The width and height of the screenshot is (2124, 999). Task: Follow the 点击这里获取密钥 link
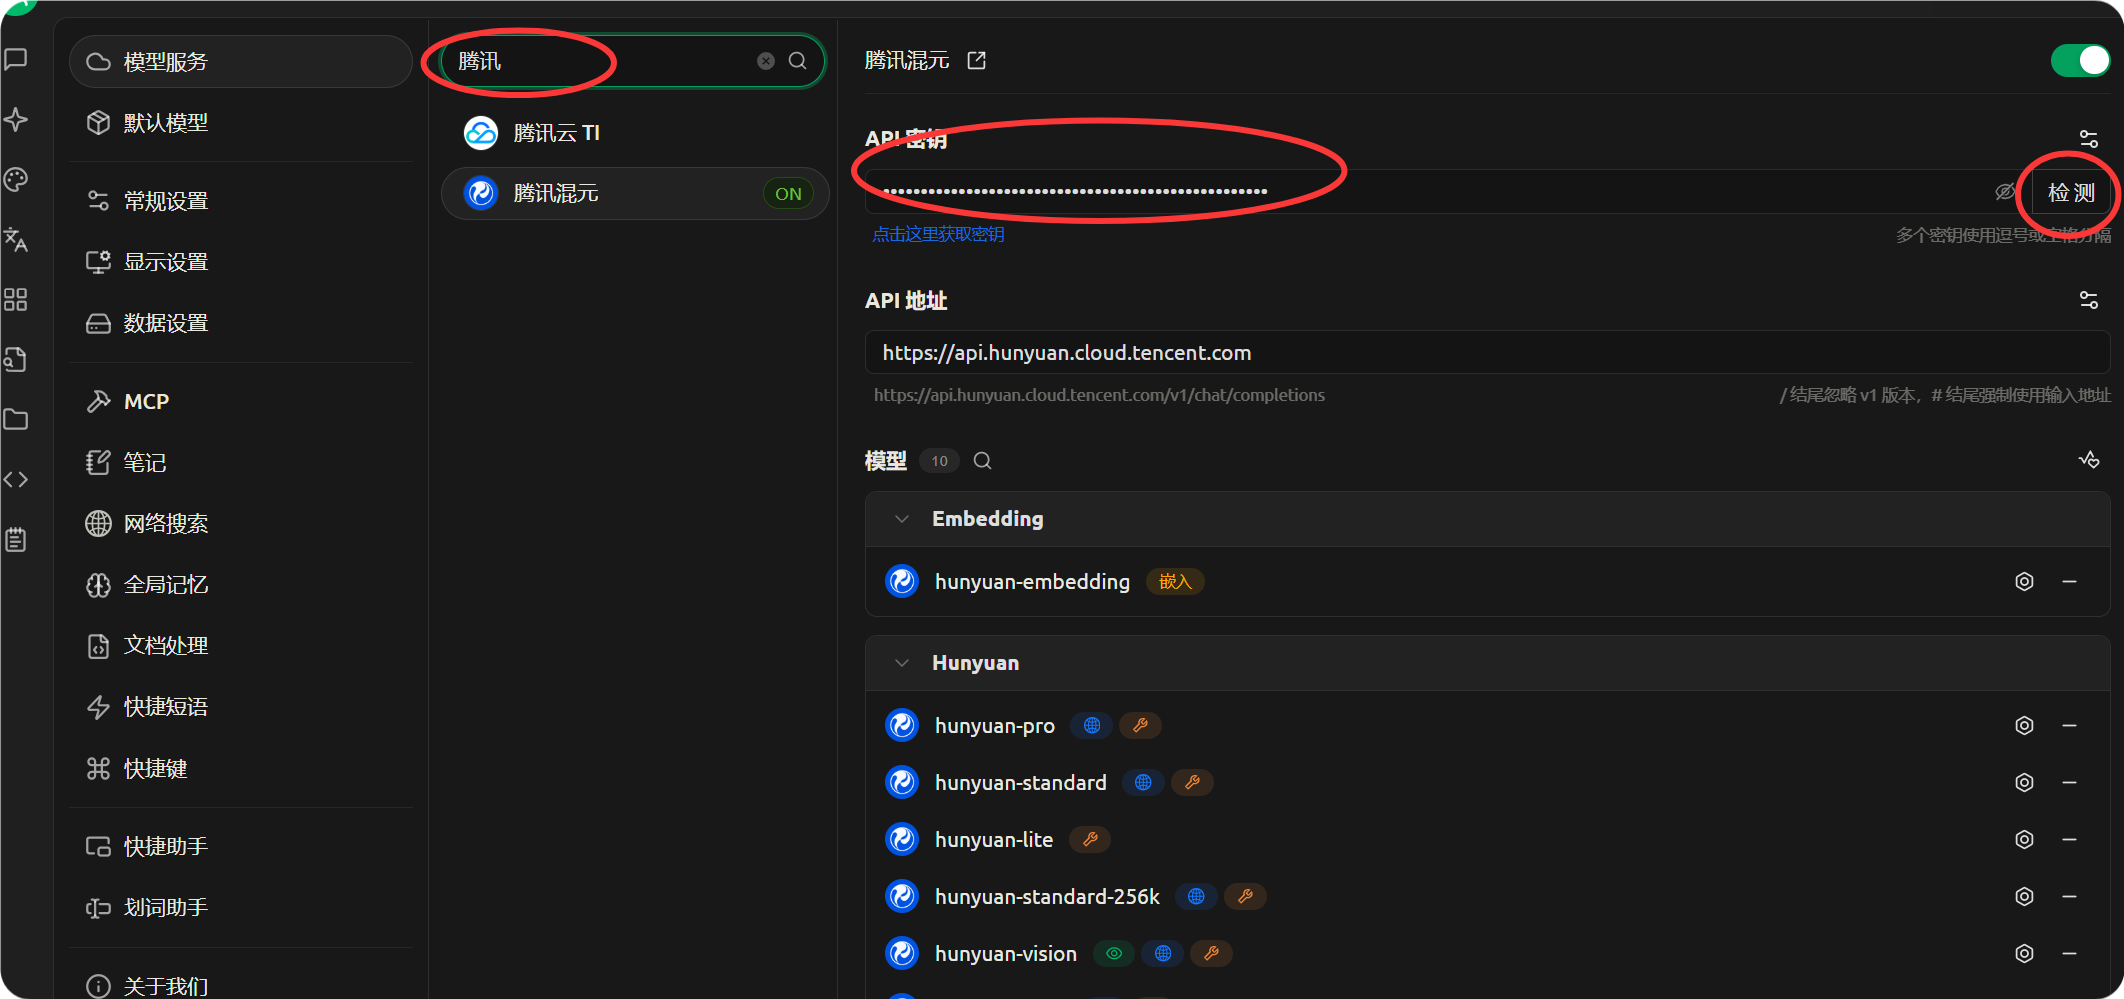click(x=938, y=234)
